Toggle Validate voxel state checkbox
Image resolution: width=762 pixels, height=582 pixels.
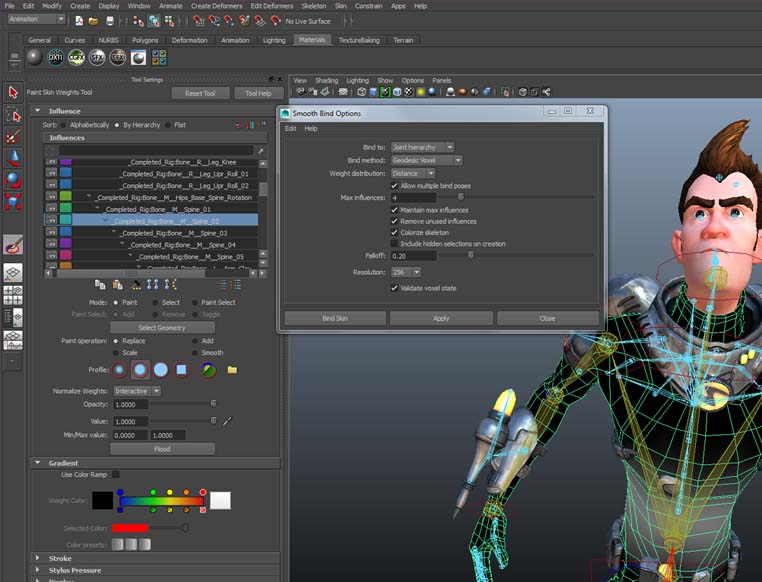point(395,288)
